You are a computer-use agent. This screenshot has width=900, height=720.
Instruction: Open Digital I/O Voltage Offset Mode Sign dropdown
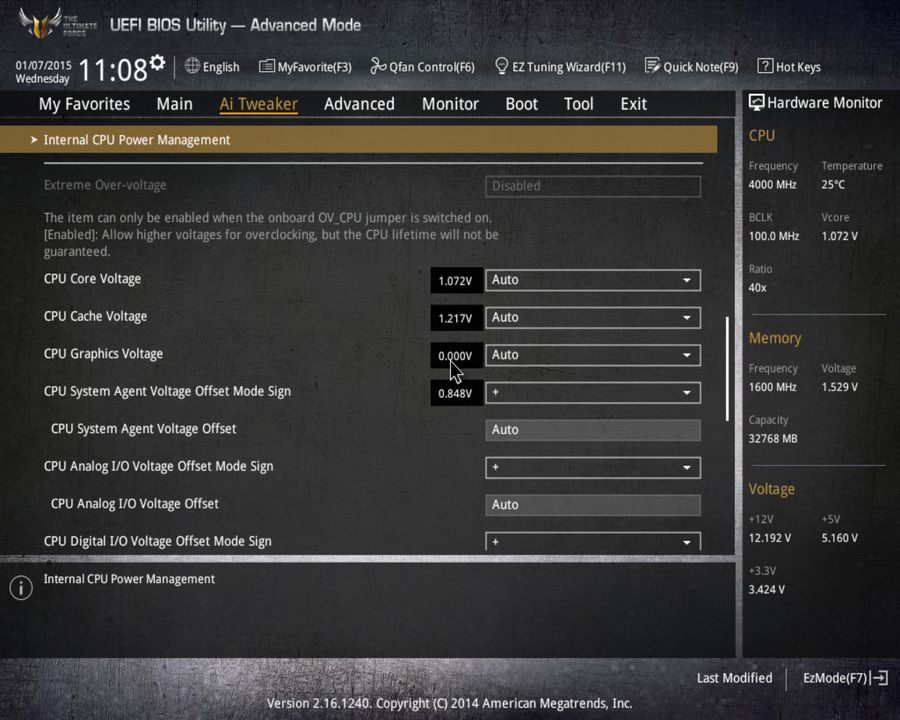click(x=593, y=541)
